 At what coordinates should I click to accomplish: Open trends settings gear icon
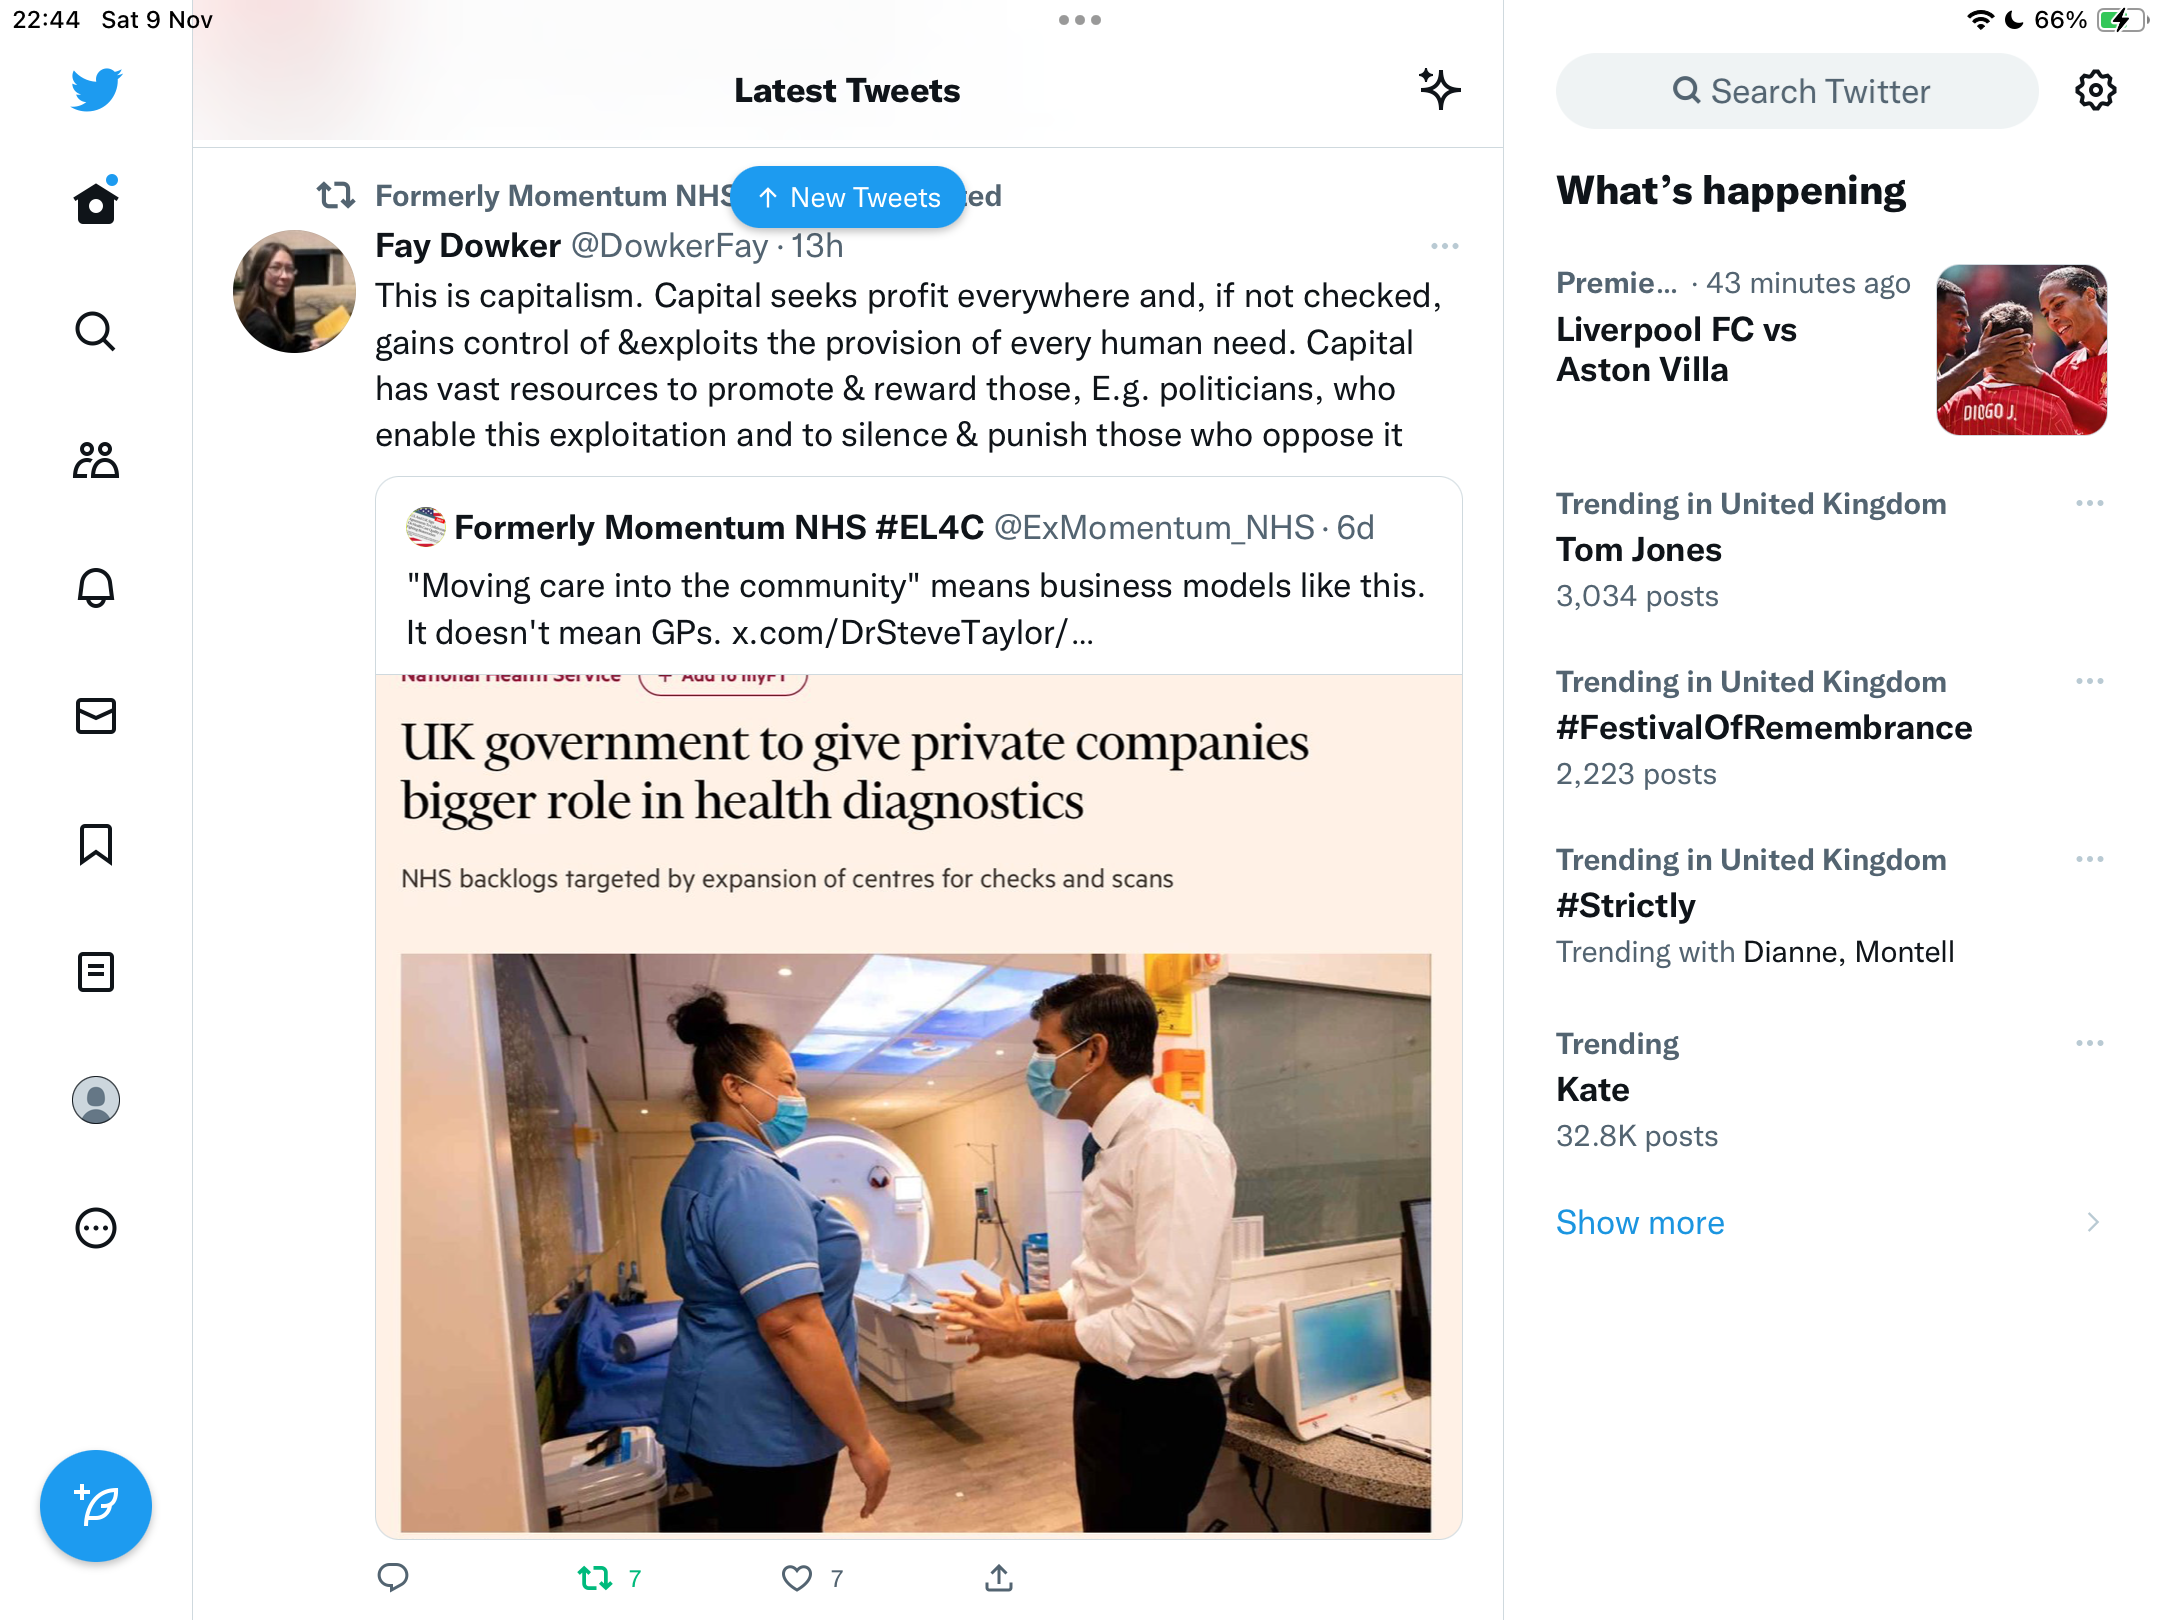pos(2095,91)
